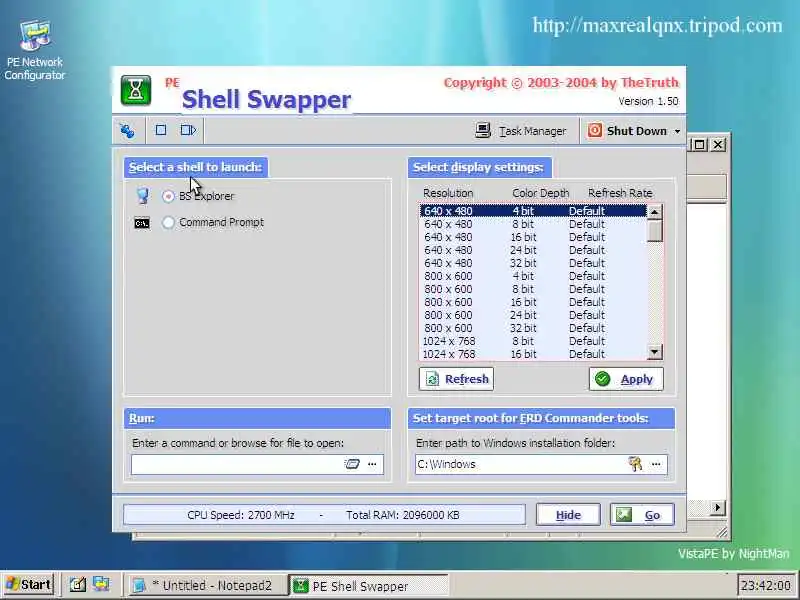Expand the Shut Down dropdown arrow

pos(677,131)
